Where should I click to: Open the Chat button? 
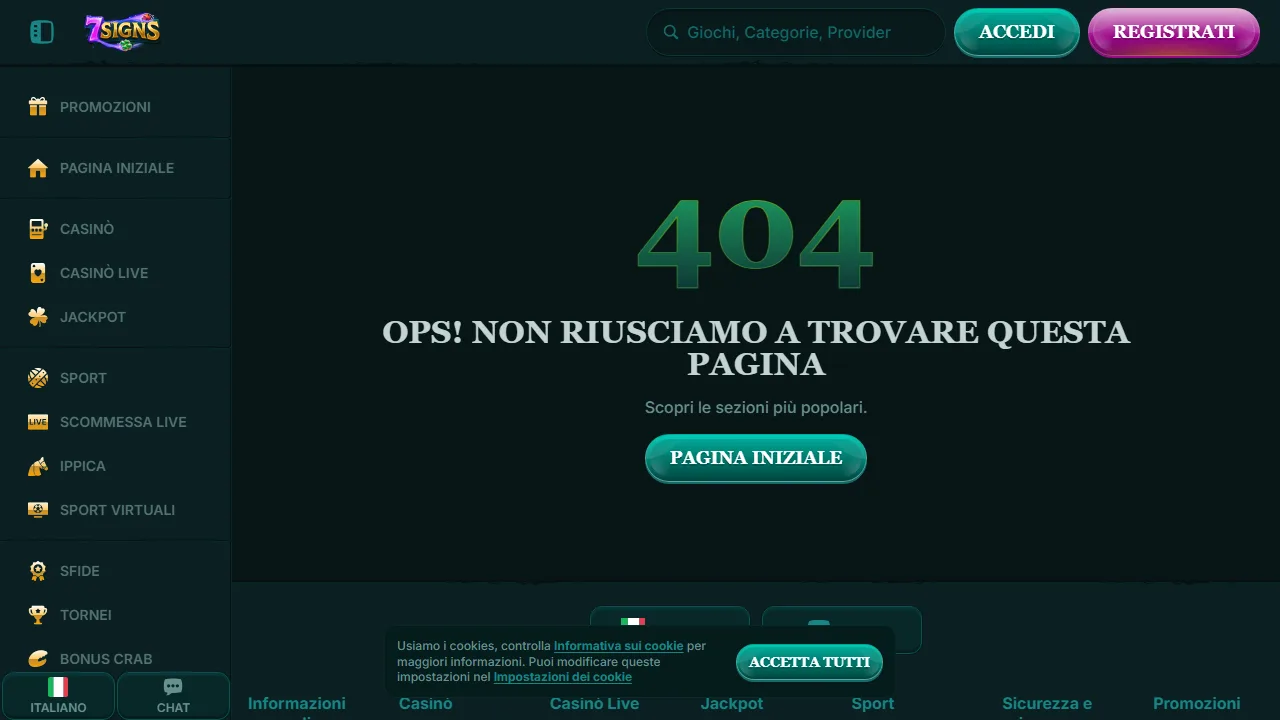[x=173, y=695]
